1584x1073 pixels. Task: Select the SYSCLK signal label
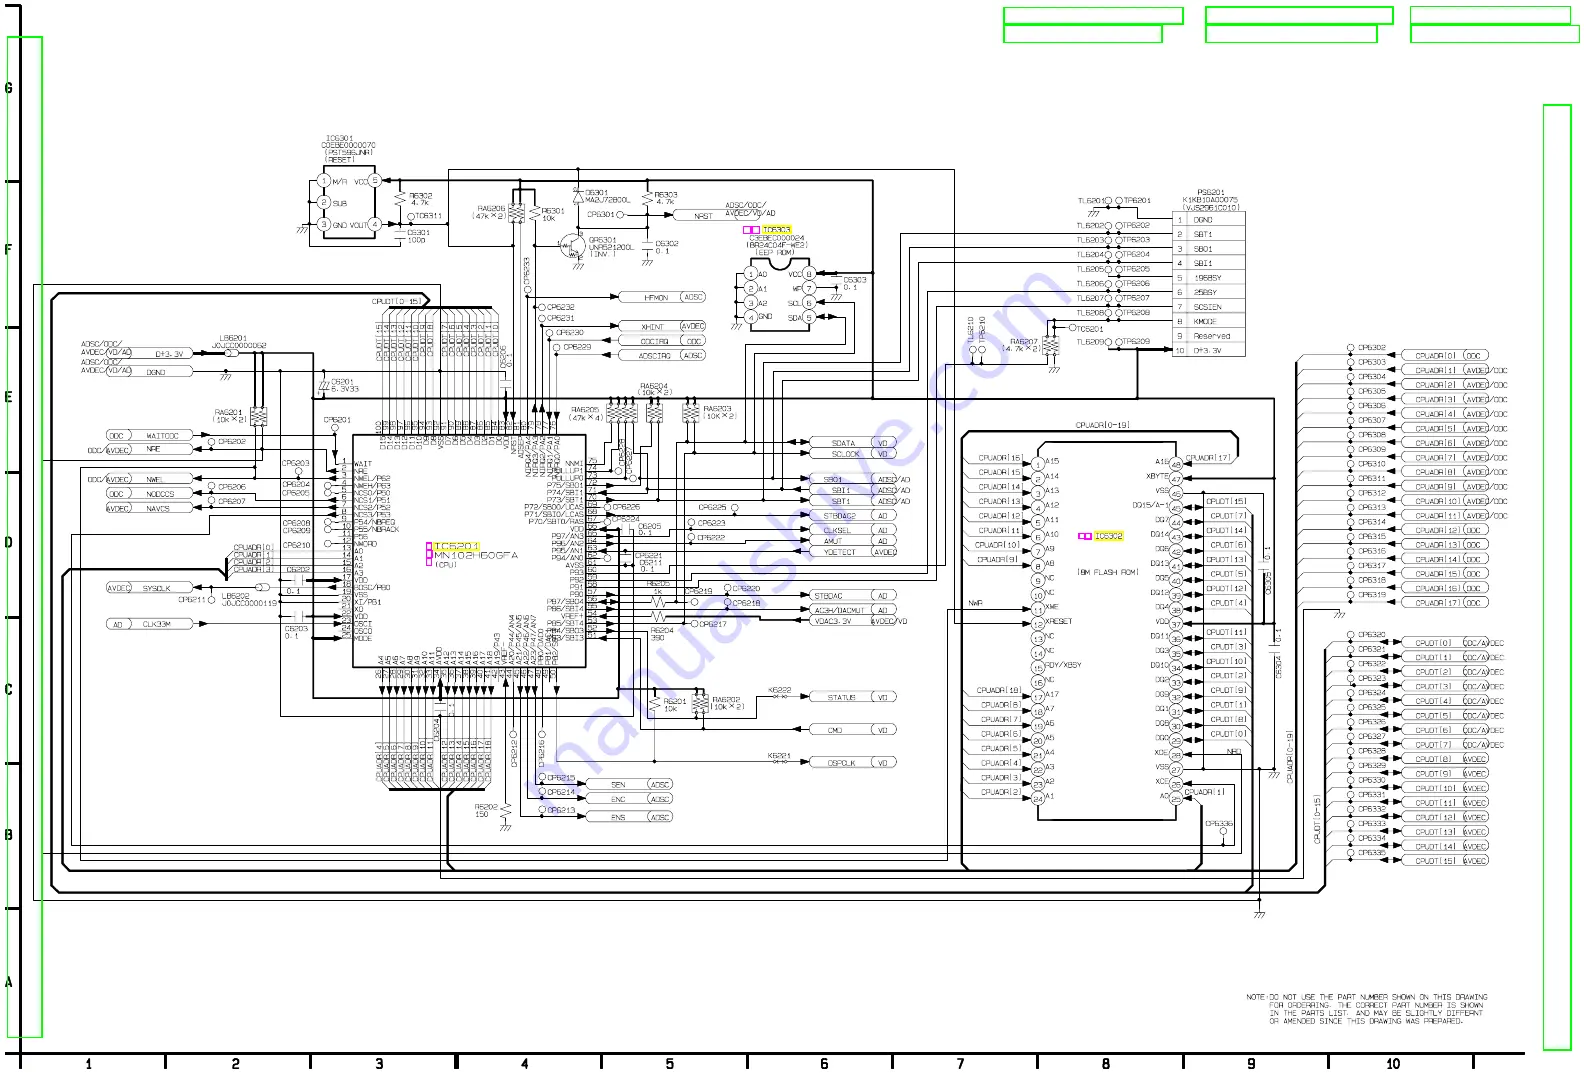[x=156, y=588]
